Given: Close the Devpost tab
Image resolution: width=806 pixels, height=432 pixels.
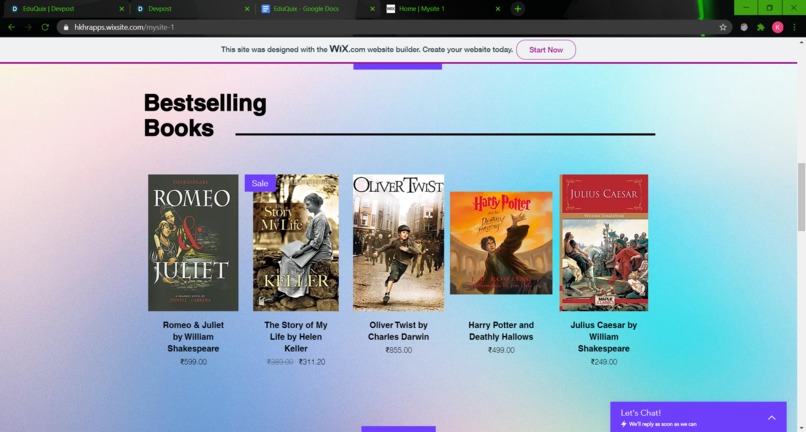Looking at the screenshot, I should (247, 9).
